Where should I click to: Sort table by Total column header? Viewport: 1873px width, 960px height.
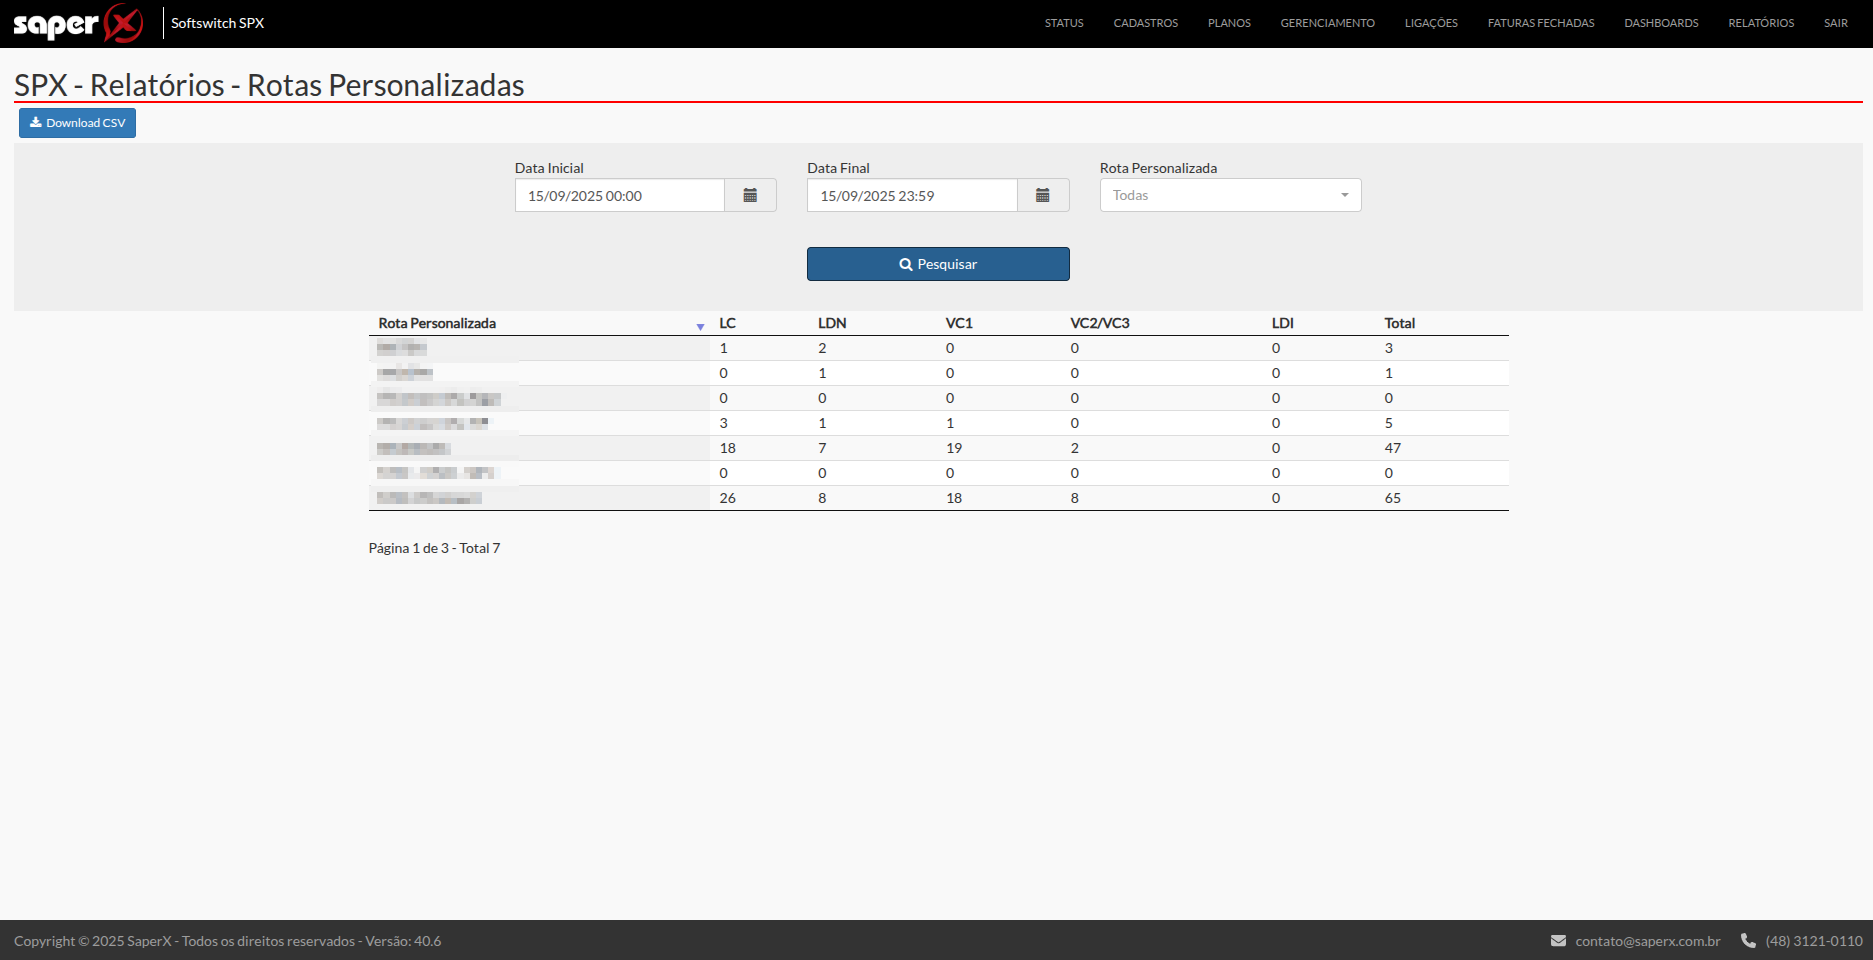pos(1399,323)
